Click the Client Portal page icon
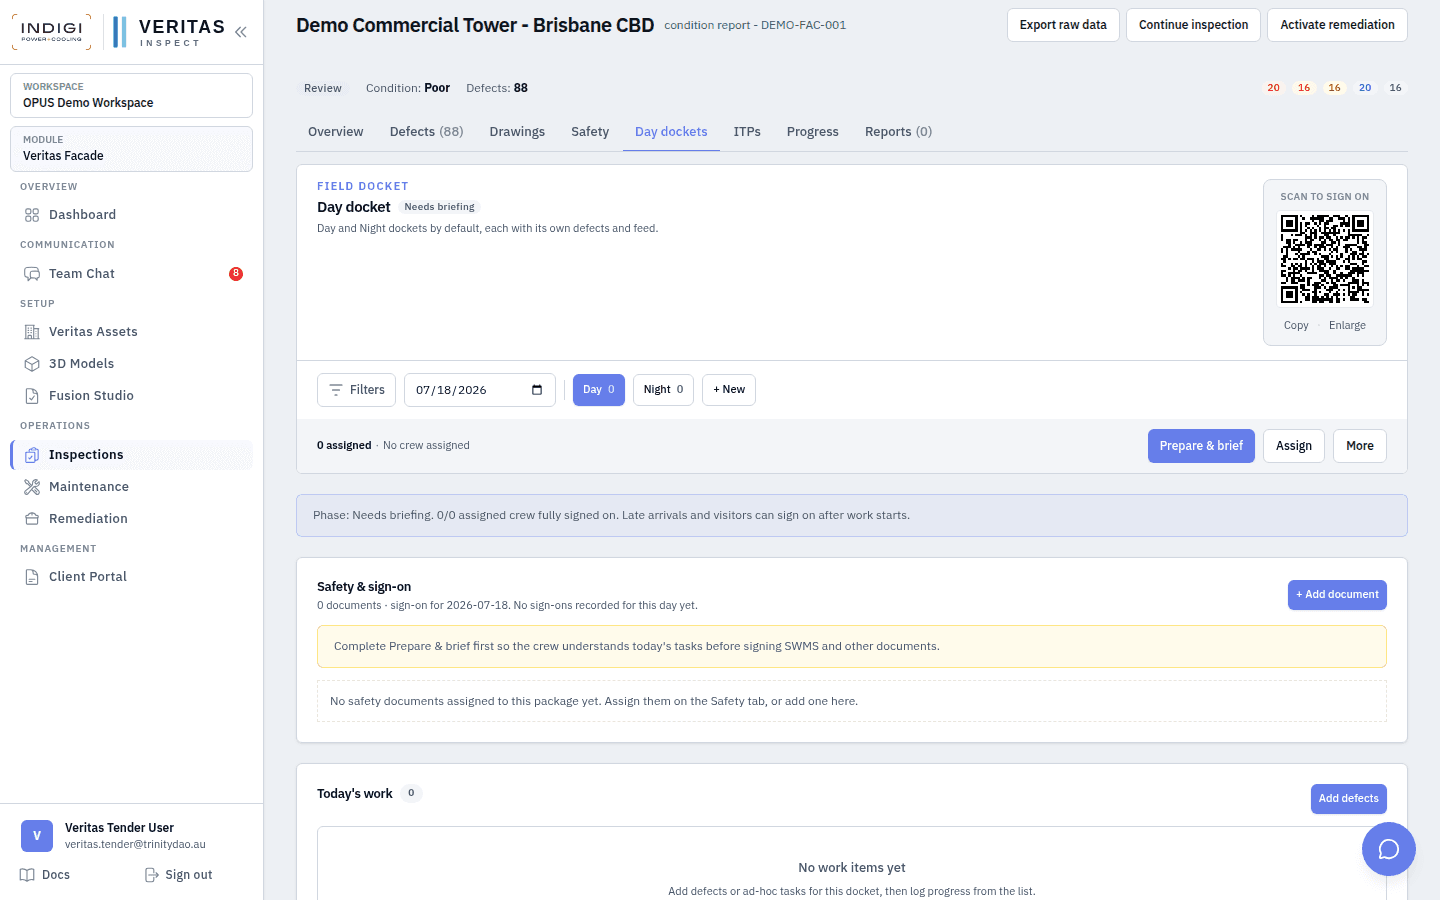Image resolution: width=1440 pixels, height=900 pixels. pyautogui.click(x=32, y=577)
